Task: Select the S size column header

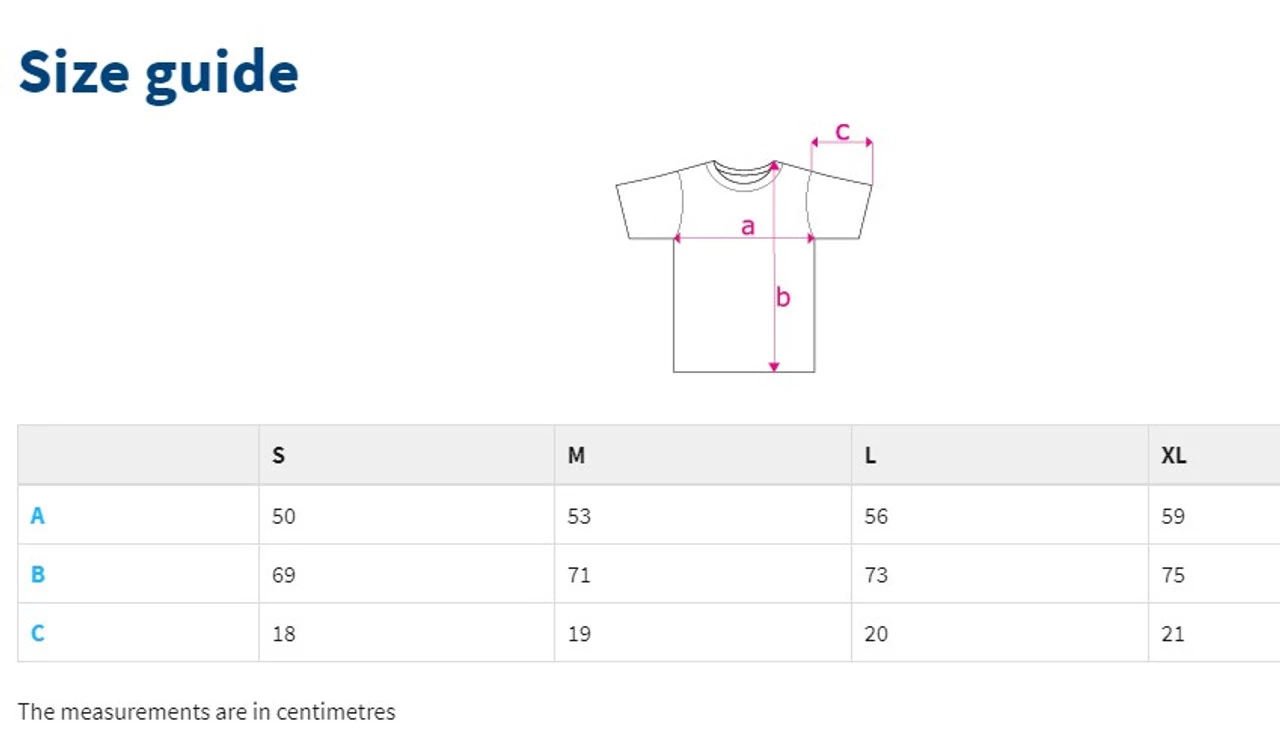Action: click(x=278, y=456)
